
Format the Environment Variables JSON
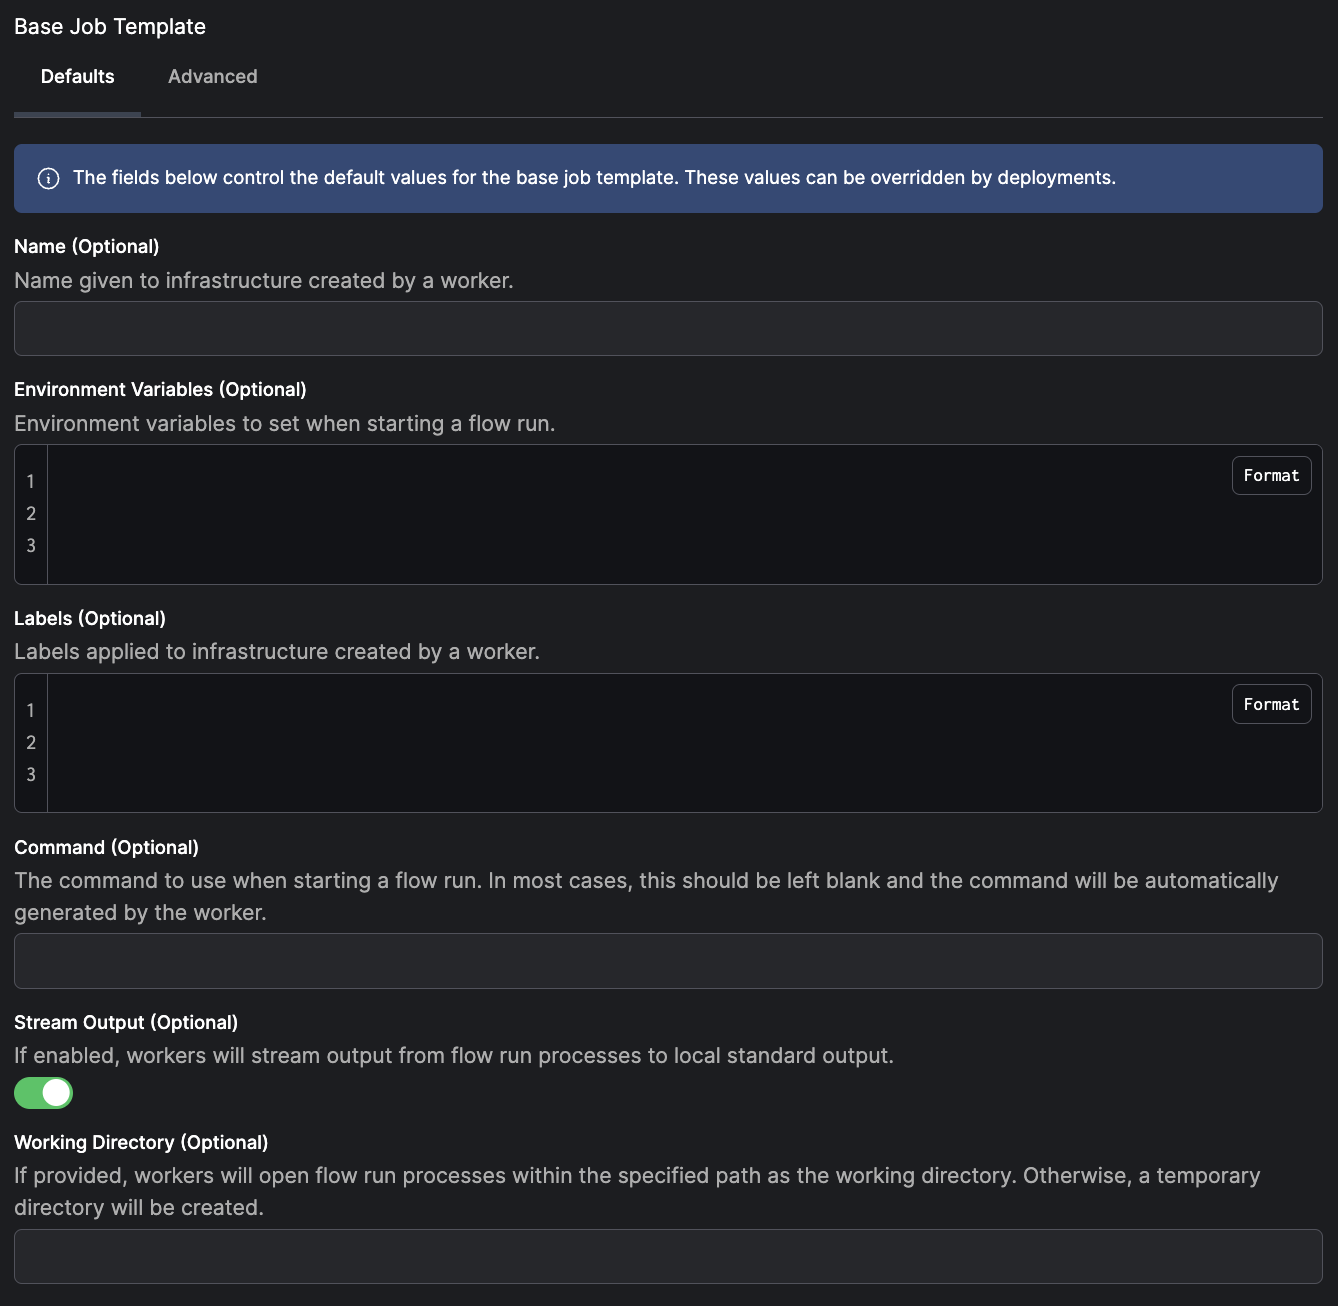coord(1271,475)
